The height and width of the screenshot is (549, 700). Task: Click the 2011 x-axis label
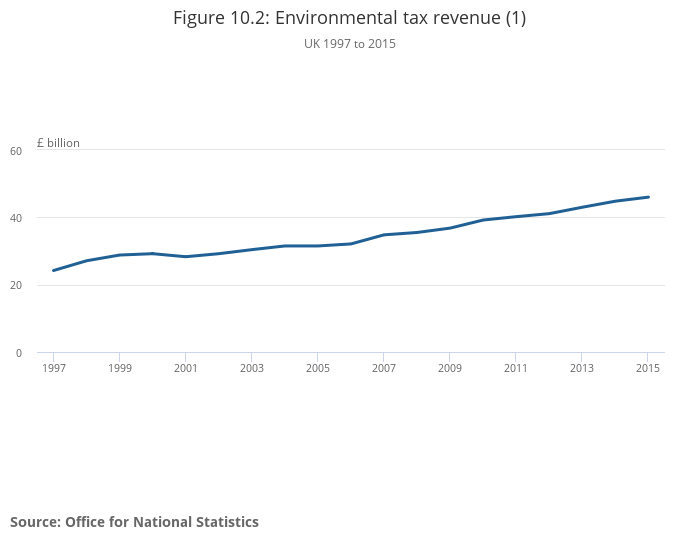tap(516, 369)
